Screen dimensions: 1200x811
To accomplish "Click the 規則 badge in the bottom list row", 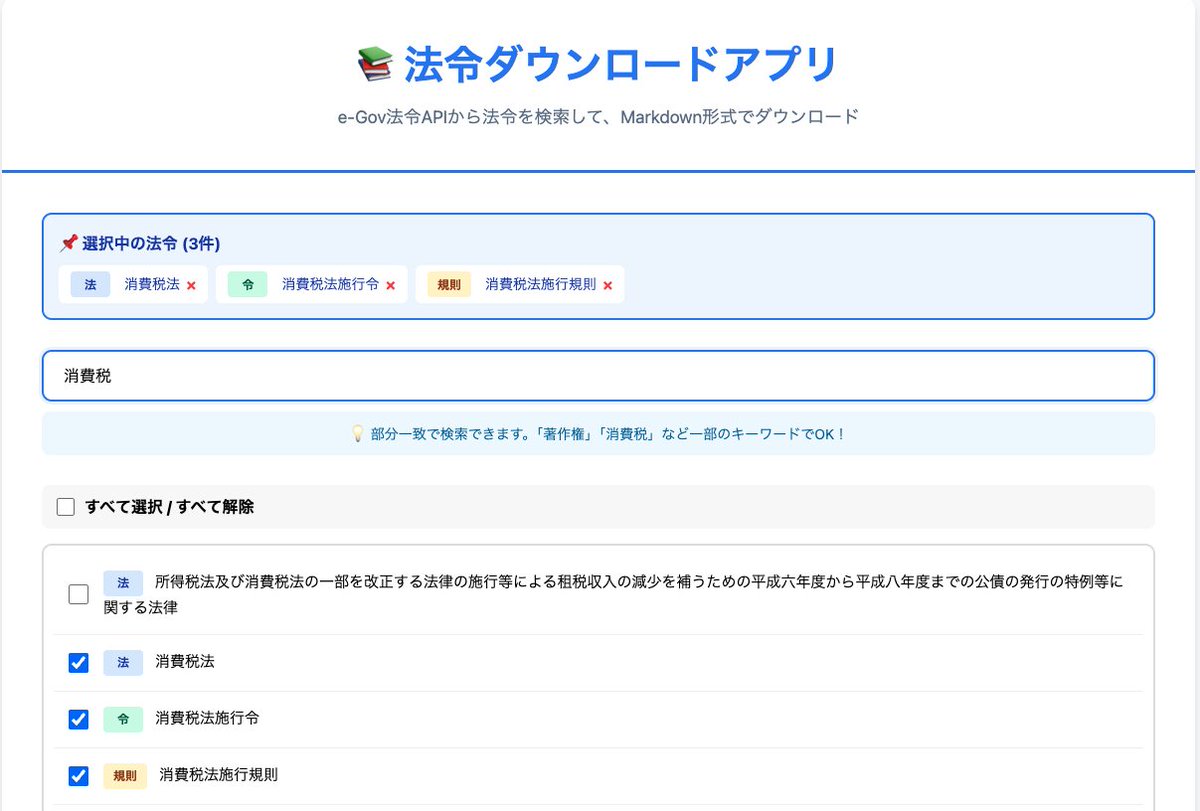I will 124,775.
